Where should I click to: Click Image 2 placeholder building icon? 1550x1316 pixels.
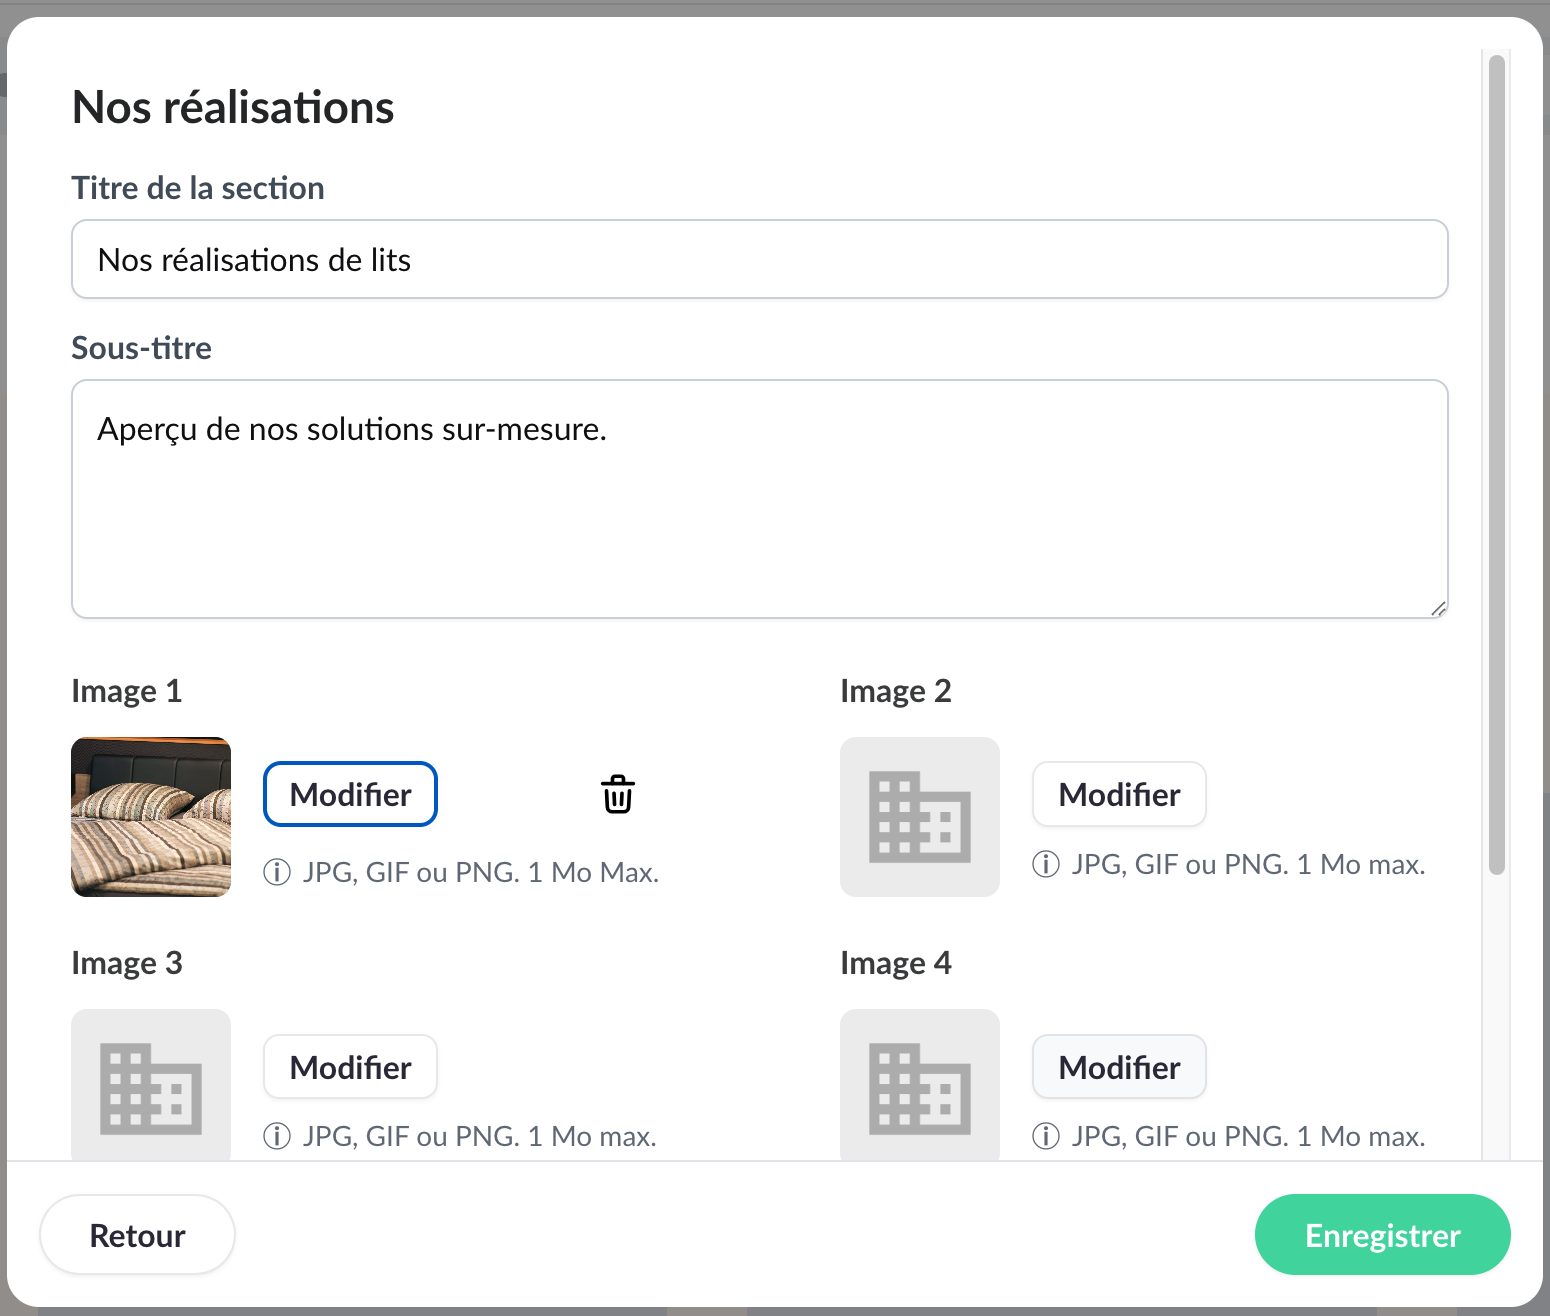click(x=919, y=817)
